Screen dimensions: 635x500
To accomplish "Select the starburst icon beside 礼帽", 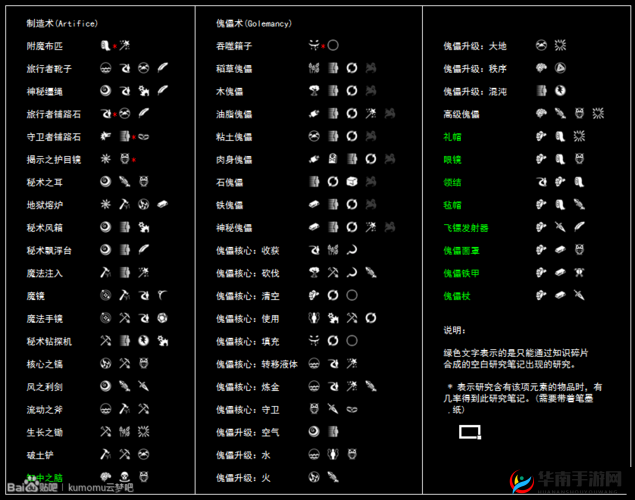I will [x=579, y=136].
